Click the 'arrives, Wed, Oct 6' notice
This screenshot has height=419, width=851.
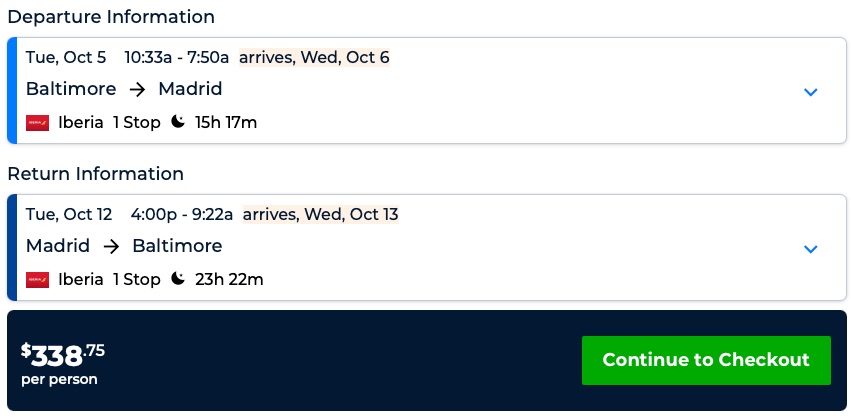point(314,57)
